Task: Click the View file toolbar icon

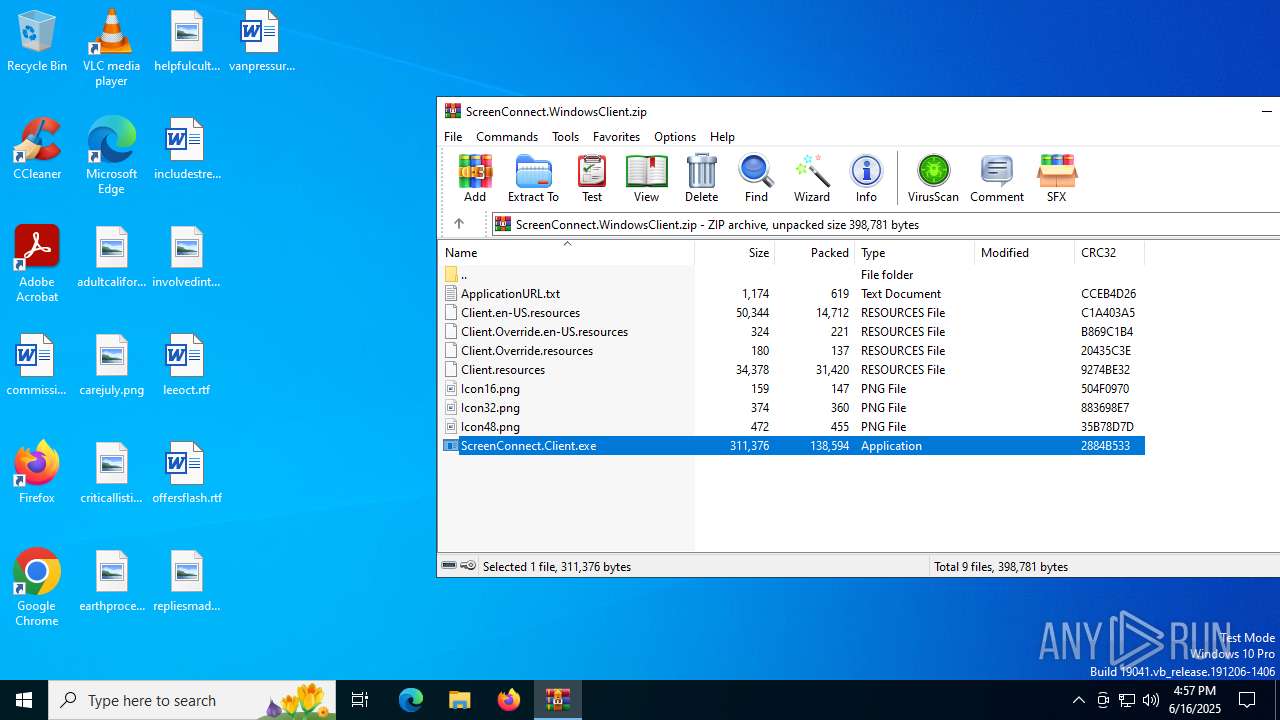Action: tap(646, 179)
